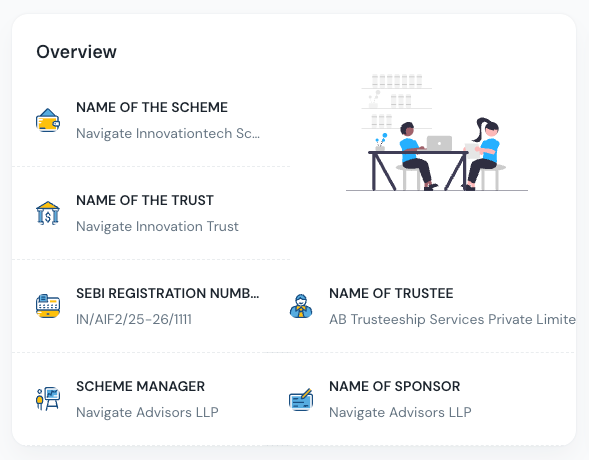The image size is (589, 460).
Task: Select the AB Trusteeship Services Private Limited text
Action: [452, 320]
